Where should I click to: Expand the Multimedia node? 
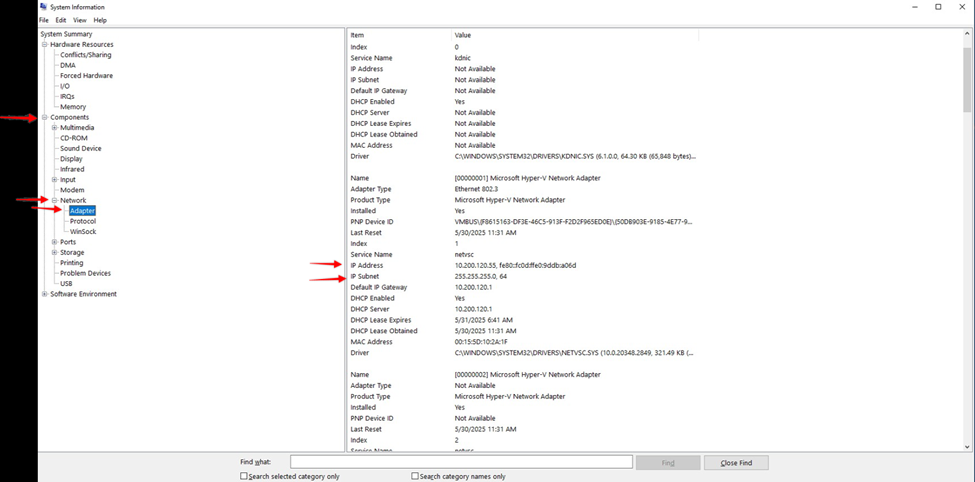click(55, 127)
